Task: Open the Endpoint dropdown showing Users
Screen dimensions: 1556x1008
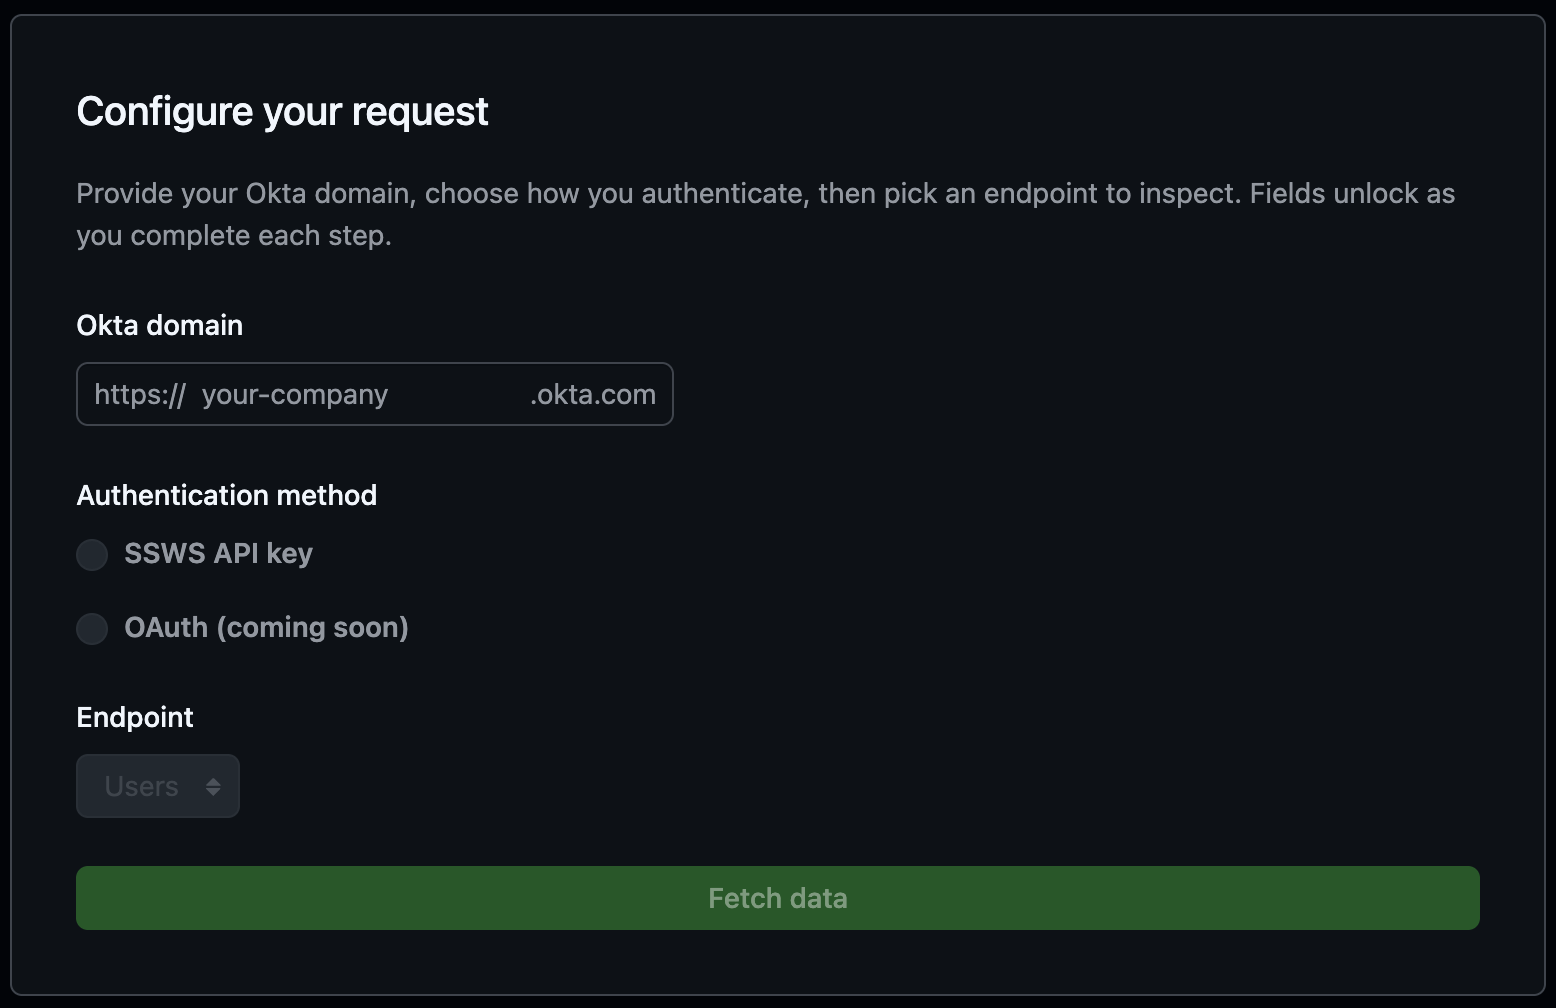Action: pyautogui.click(x=158, y=786)
